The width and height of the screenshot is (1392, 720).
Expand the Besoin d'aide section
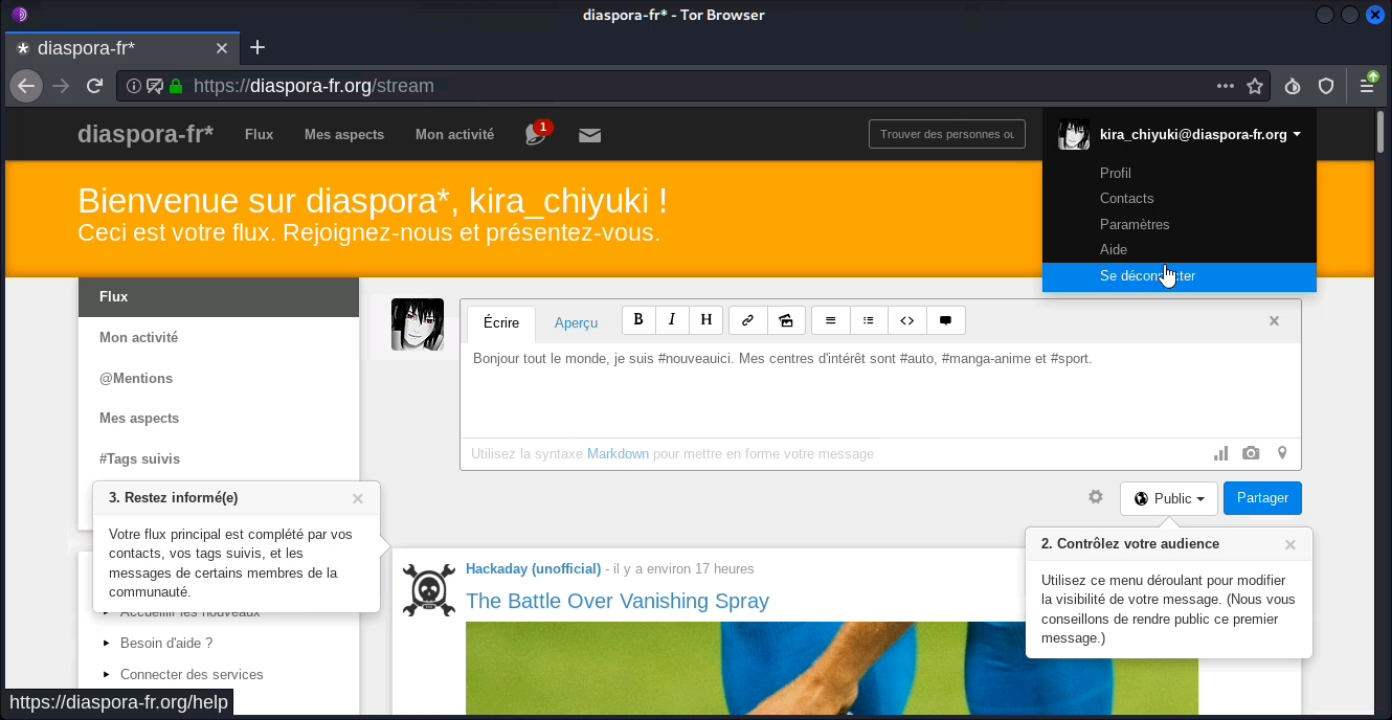[166, 643]
